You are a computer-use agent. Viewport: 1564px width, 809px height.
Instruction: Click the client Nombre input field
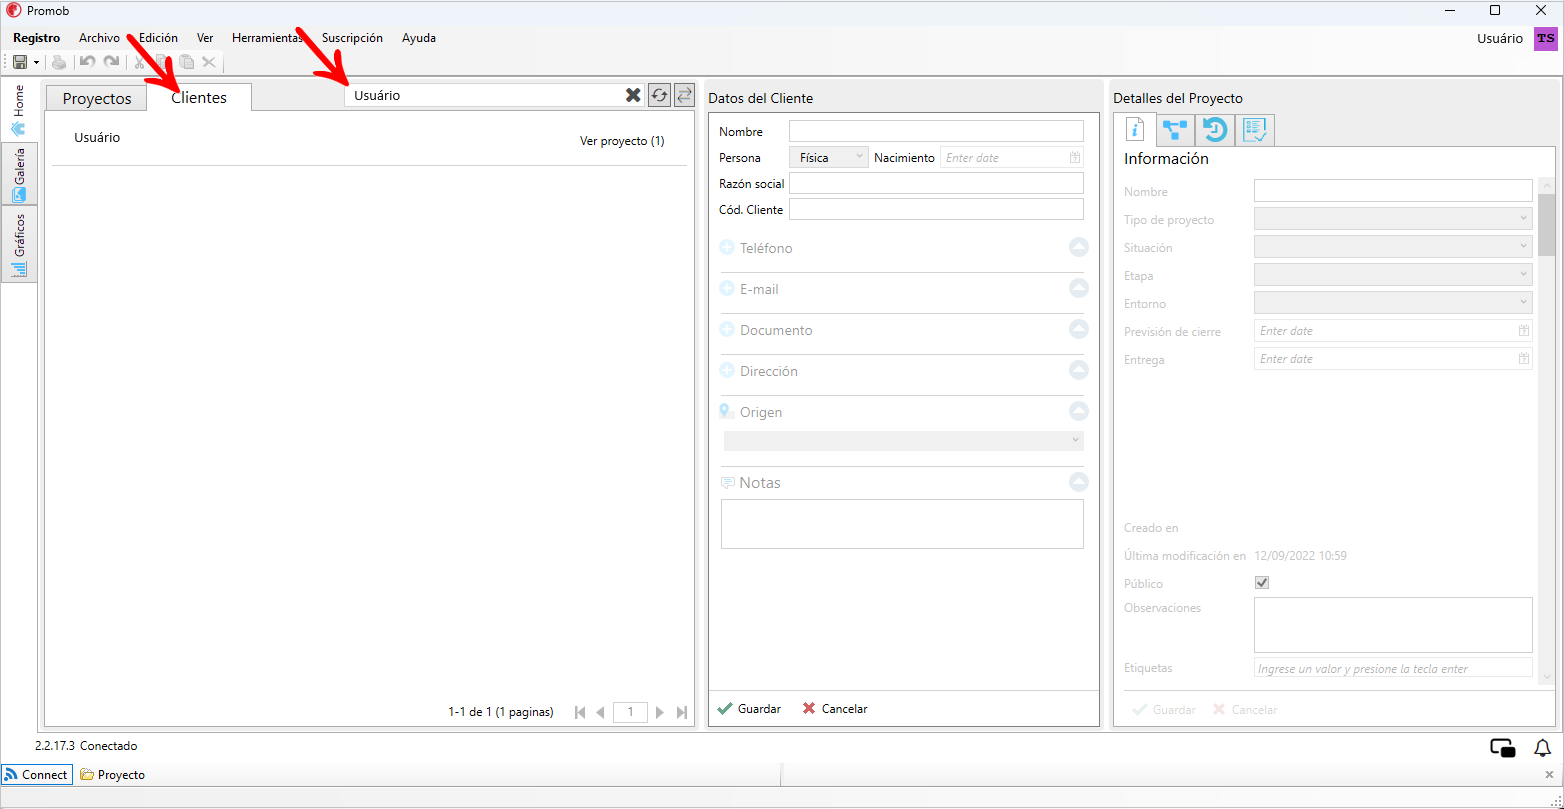point(936,131)
